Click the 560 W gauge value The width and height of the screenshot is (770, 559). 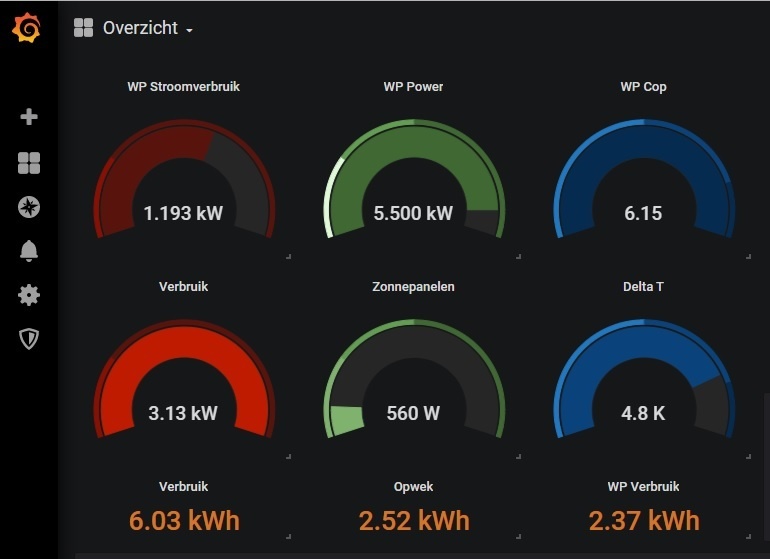pos(413,413)
